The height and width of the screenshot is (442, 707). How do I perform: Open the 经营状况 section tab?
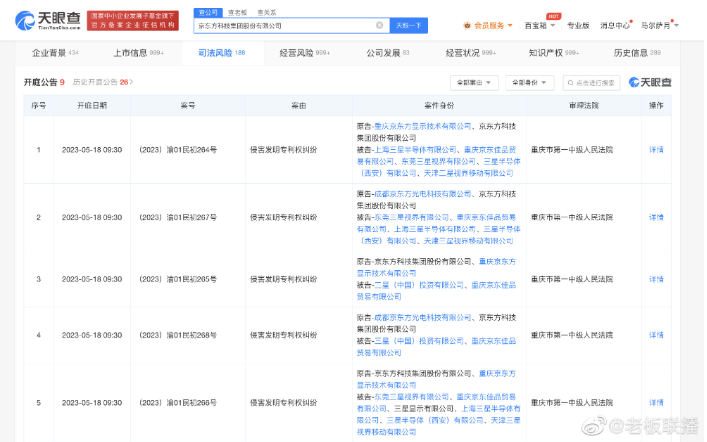tap(471, 53)
